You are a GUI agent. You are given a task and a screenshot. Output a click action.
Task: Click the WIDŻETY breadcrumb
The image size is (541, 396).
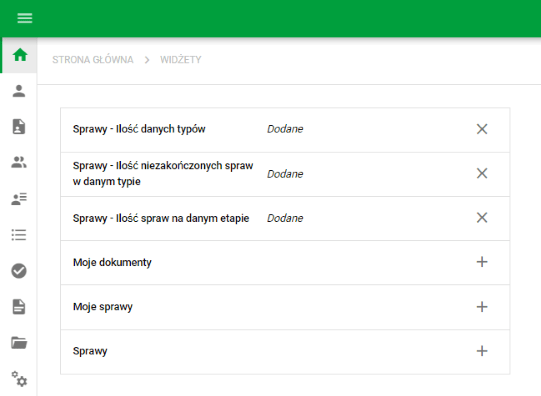(x=180, y=60)
